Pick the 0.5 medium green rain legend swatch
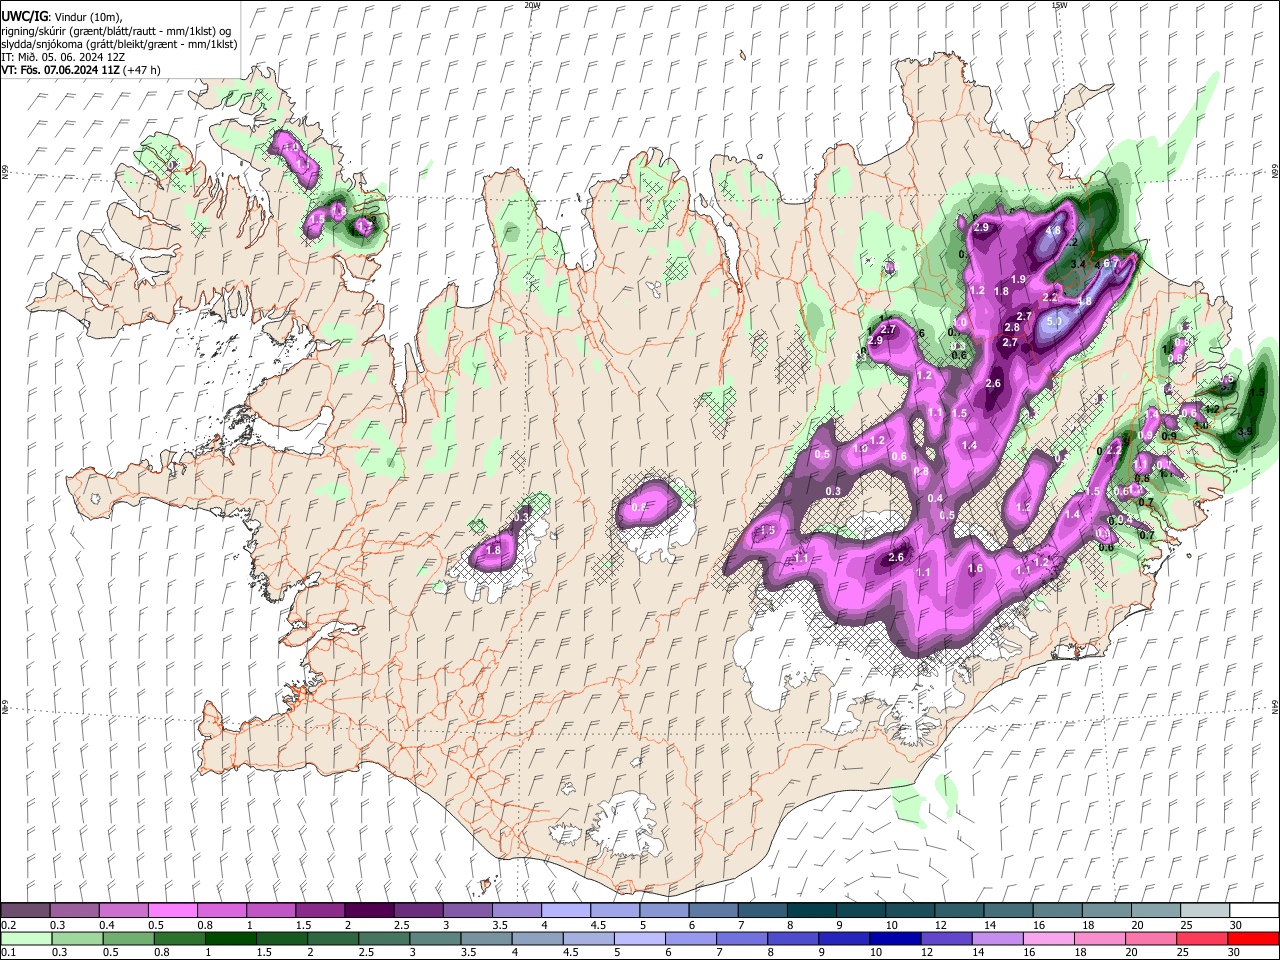This screenshot has width=1280, height=960. click(129, 938)
